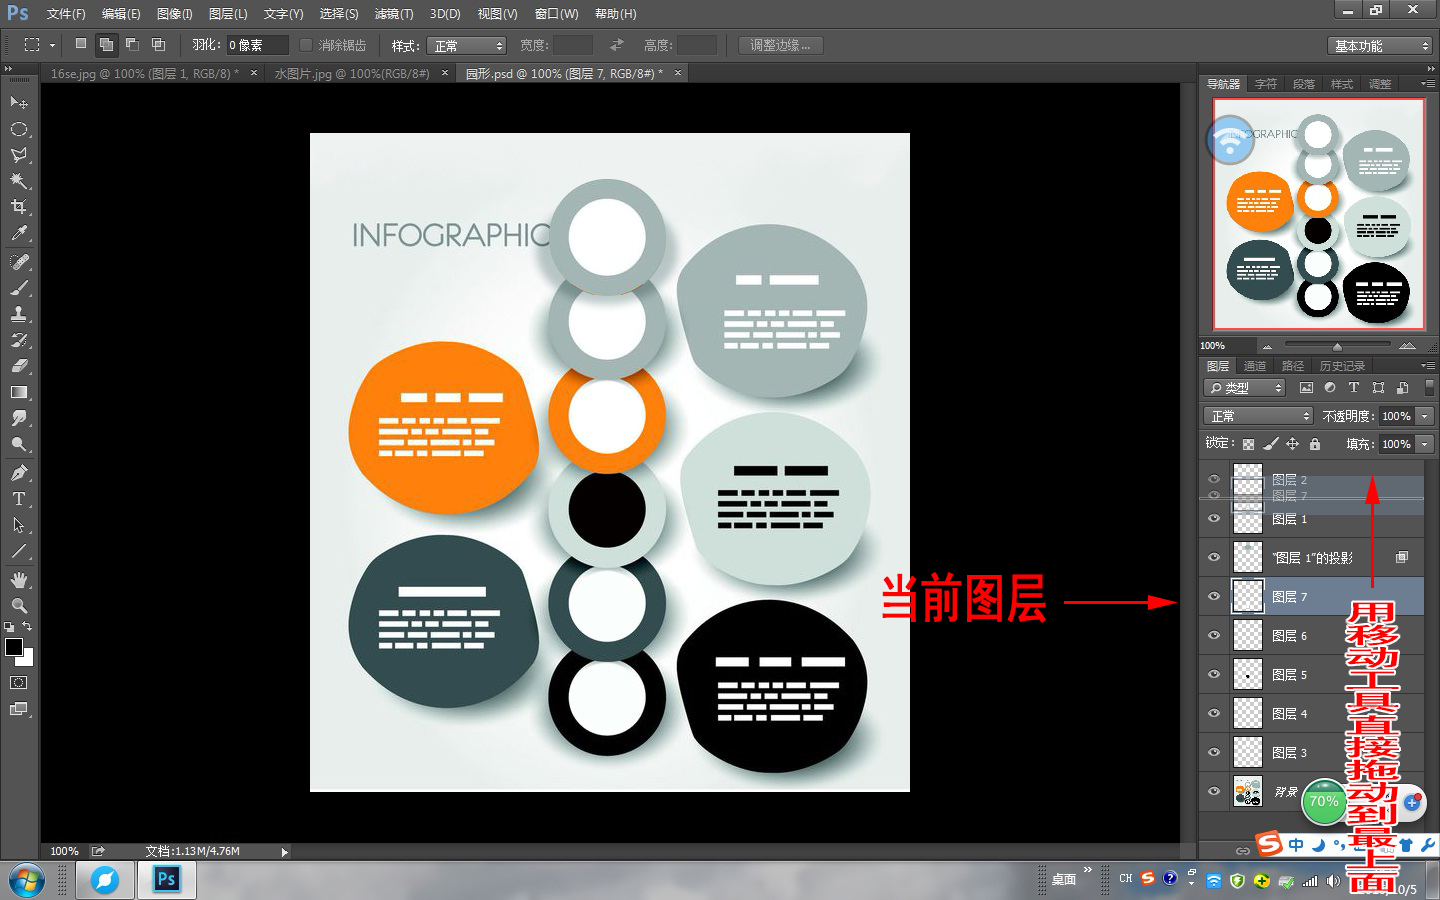Switch to the 16se.jpg document tab

point(145,73)
